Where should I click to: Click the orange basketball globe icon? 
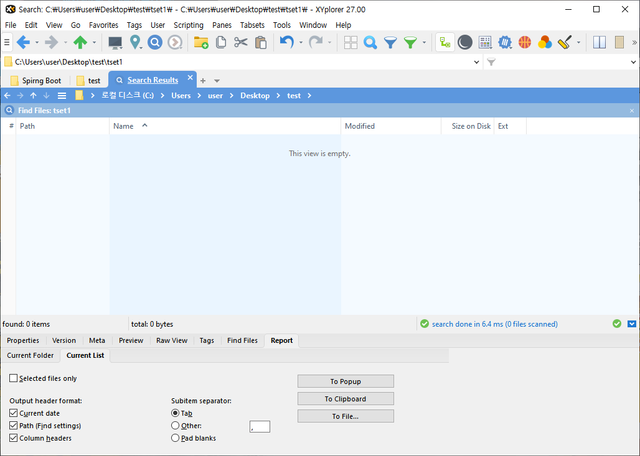click(x=525, y=42)
